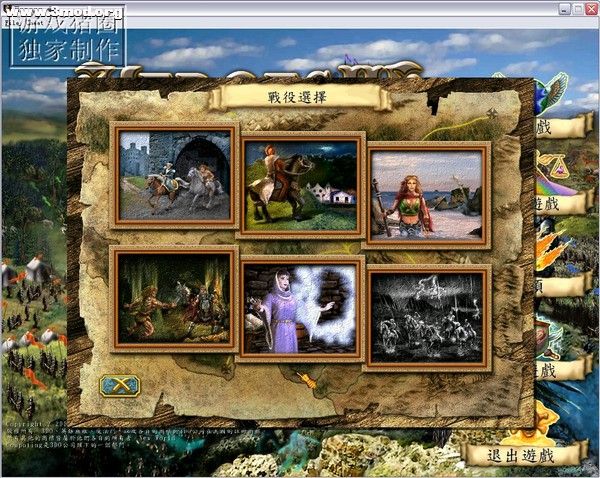This screenshot has width=600, height=478.
Task: Choose the purple-robed sorceress campaign
Action: coord(301,309)
